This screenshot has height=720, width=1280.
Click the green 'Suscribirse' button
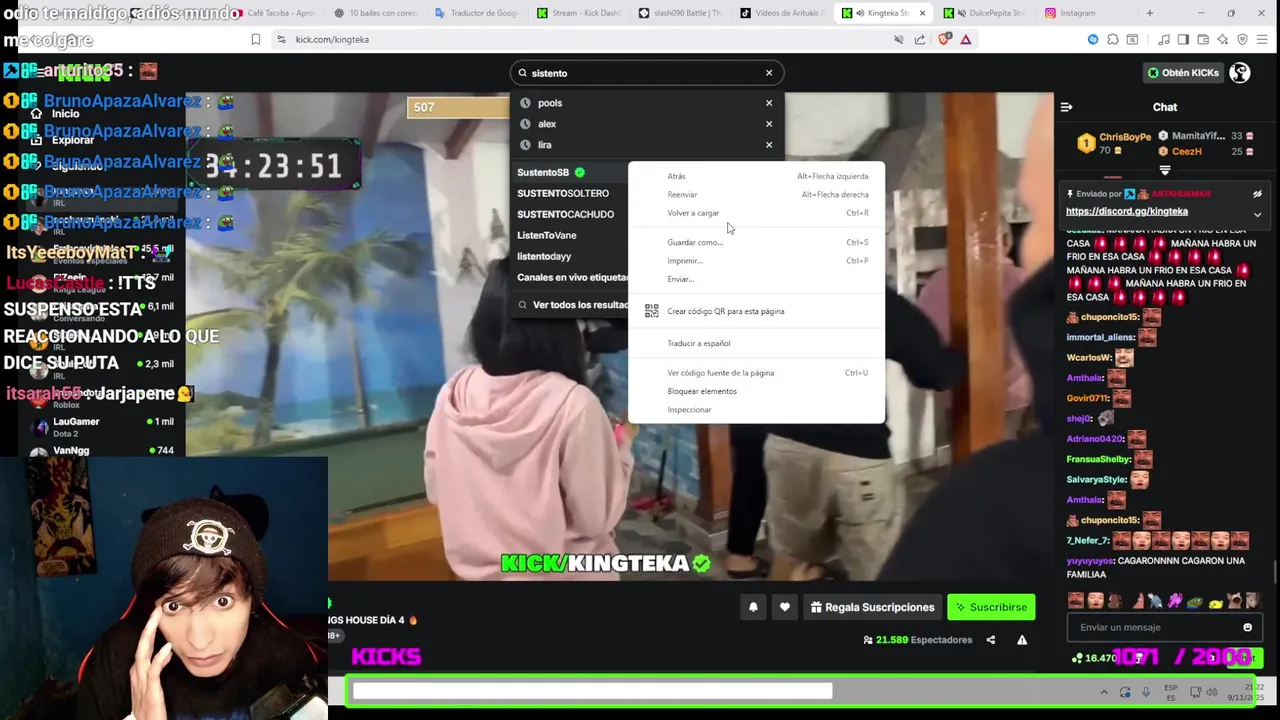point(991,607)
